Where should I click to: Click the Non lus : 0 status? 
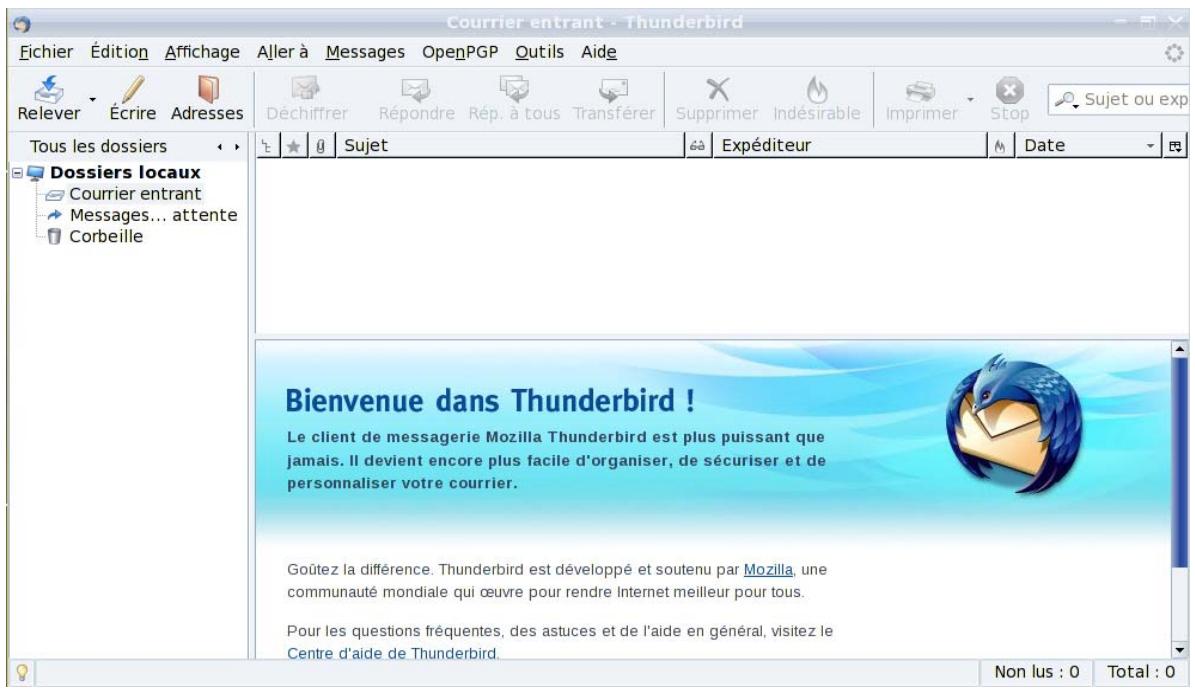point(1036,672)
